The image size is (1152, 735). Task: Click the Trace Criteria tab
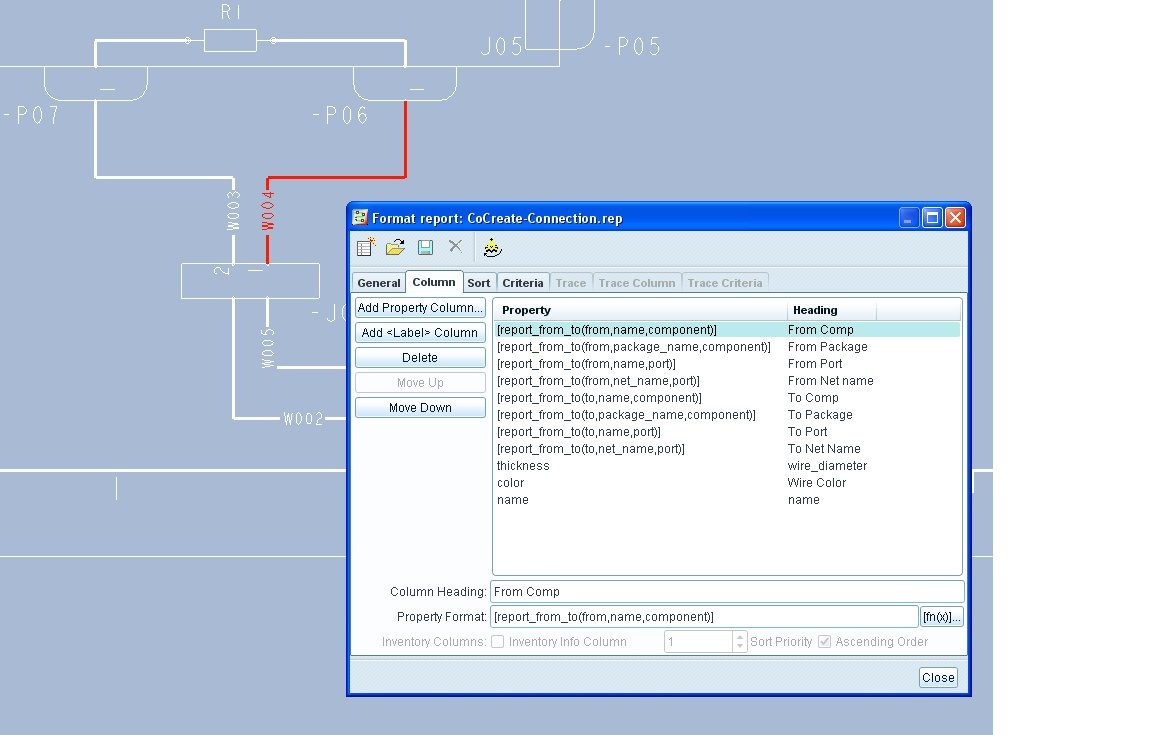tap(724, 283)
